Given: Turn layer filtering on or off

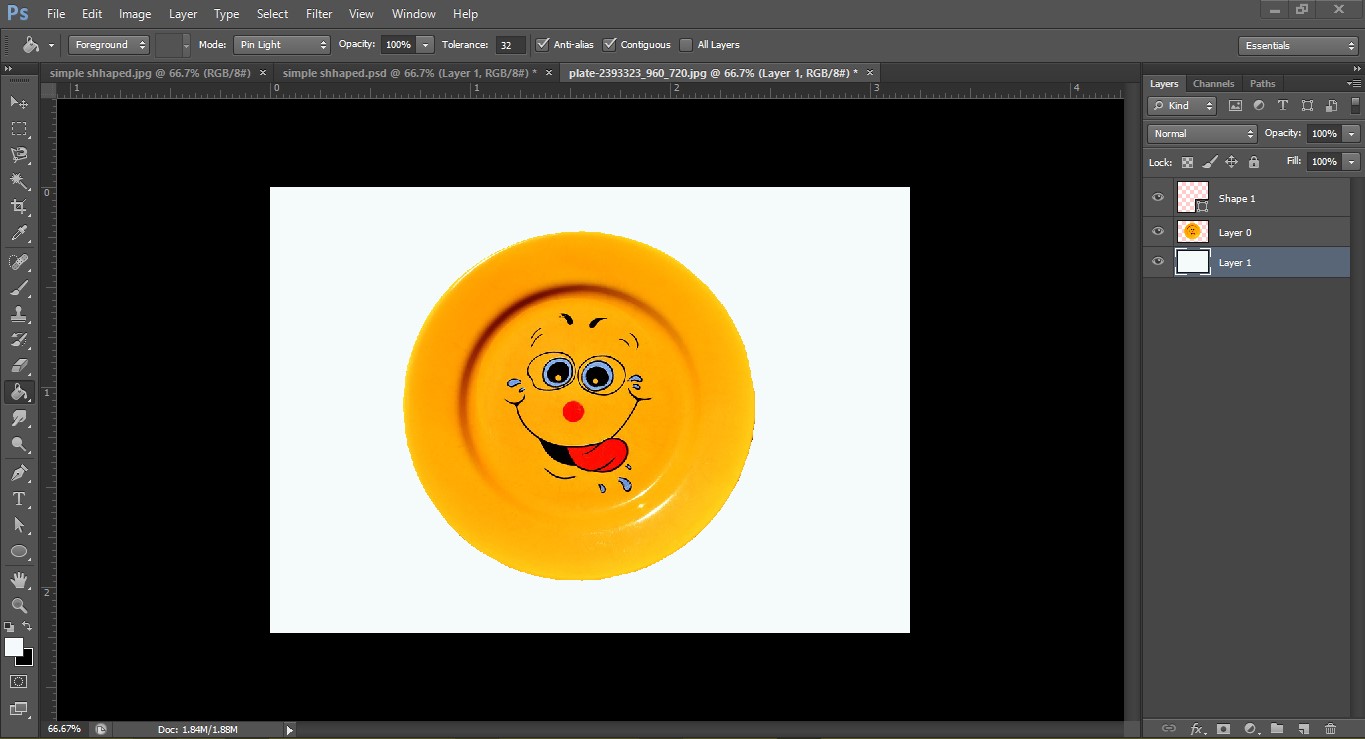Looking at the screenshot, I should pyautogui.click(x=1356, y=105).
